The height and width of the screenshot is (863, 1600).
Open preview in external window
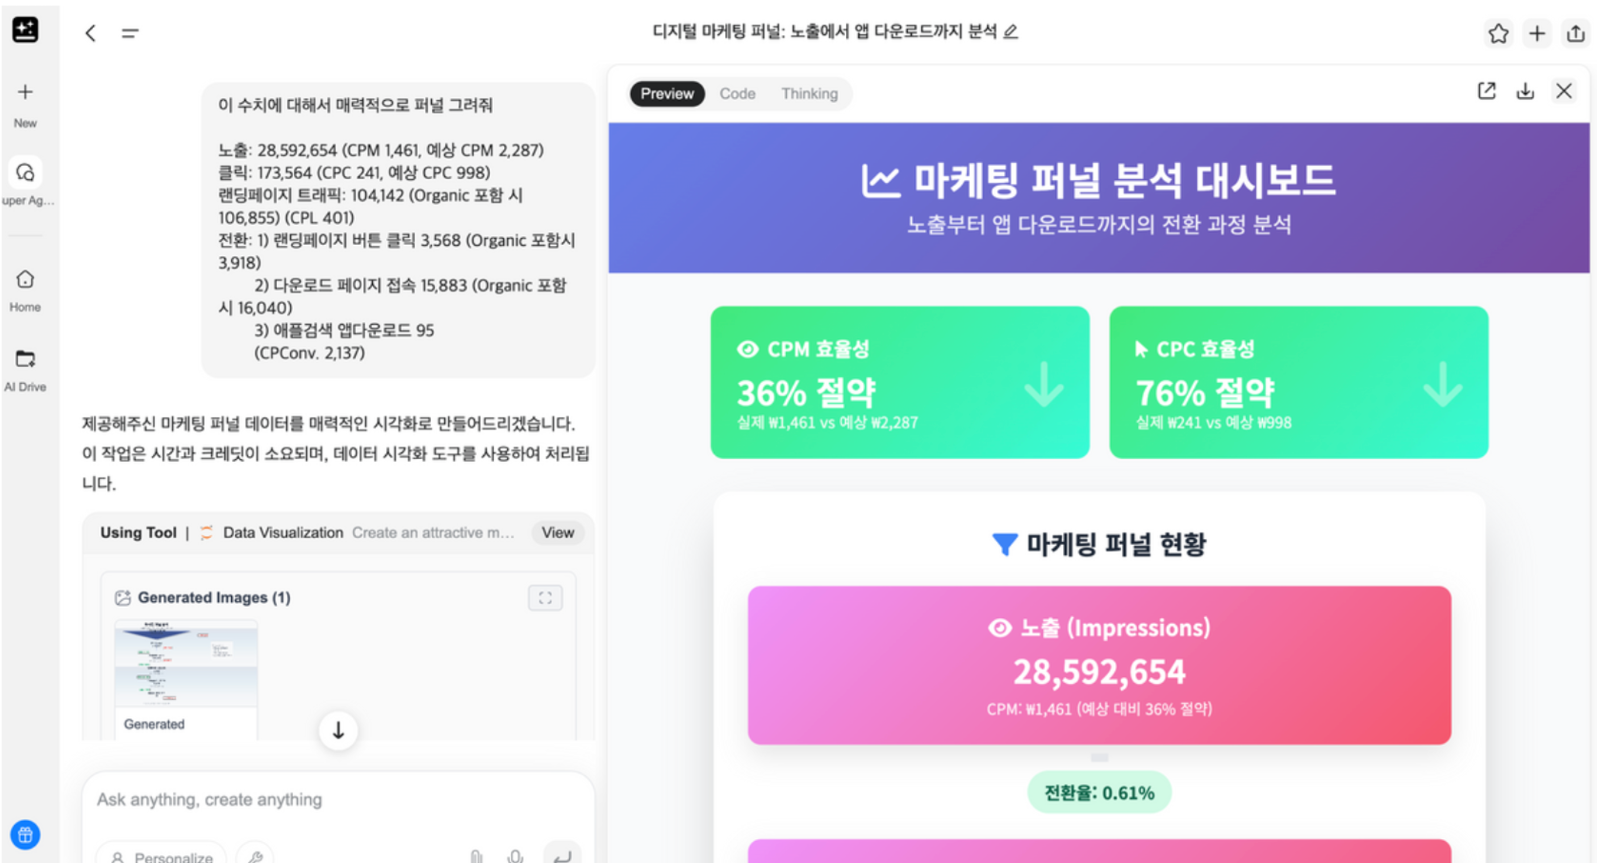point(1487,90)
